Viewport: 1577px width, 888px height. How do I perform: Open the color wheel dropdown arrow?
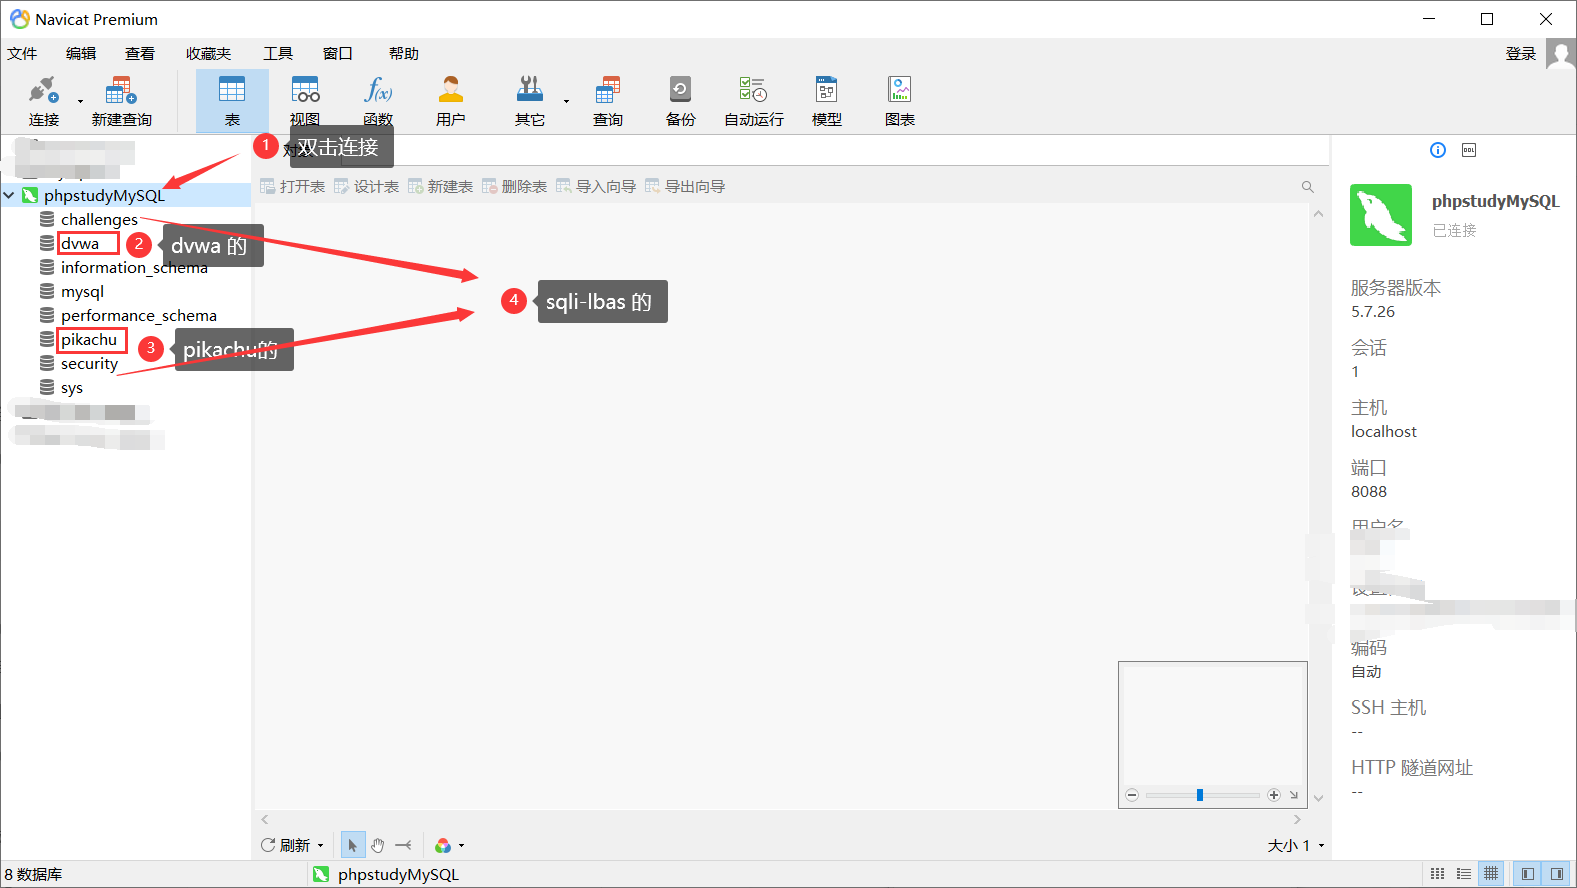[x=461, y=846]
